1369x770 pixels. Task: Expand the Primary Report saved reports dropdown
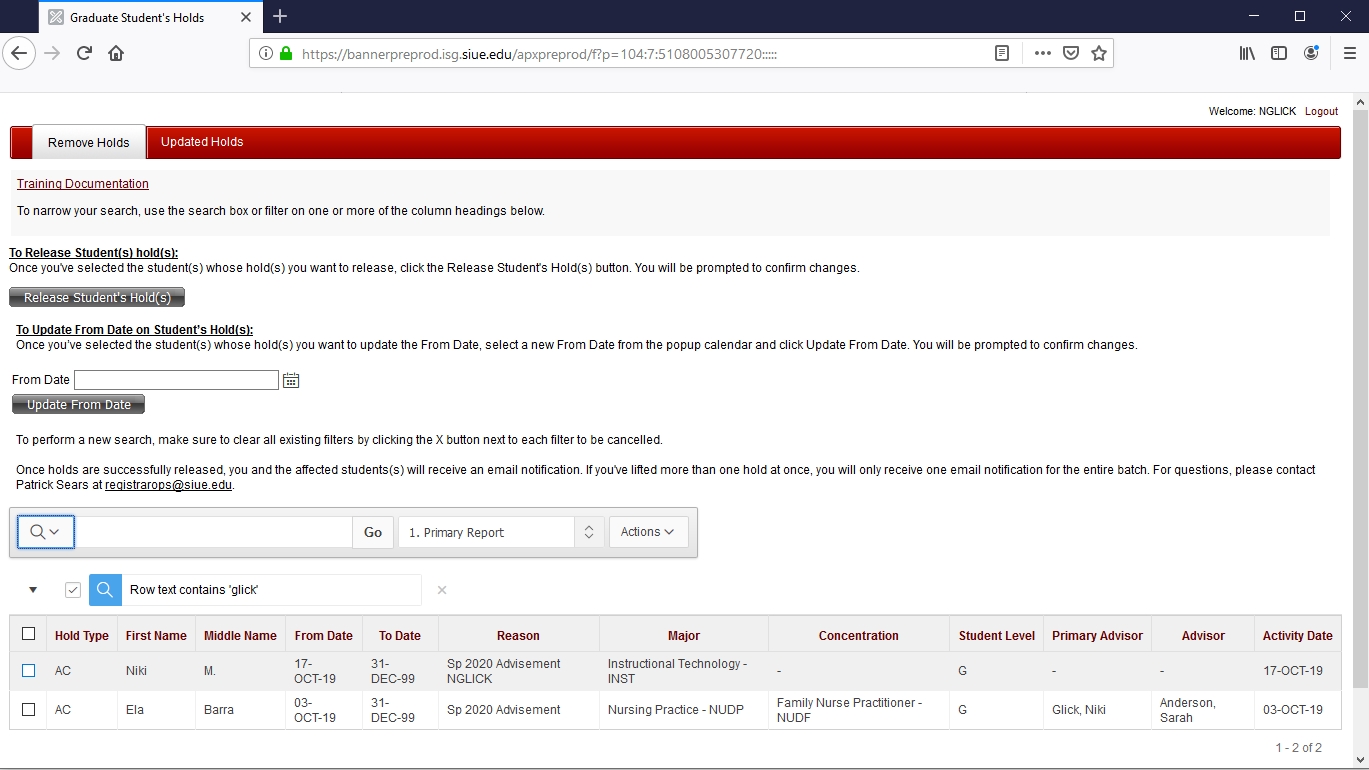pos(501,532)
